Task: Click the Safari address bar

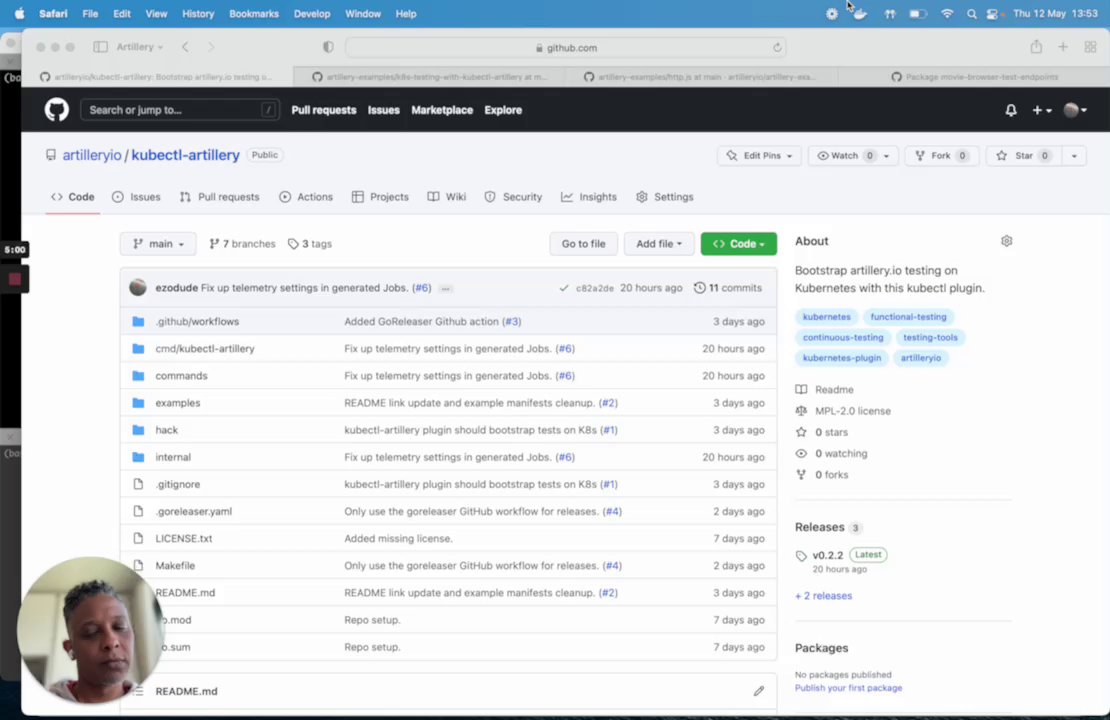Action: [565, 47]
